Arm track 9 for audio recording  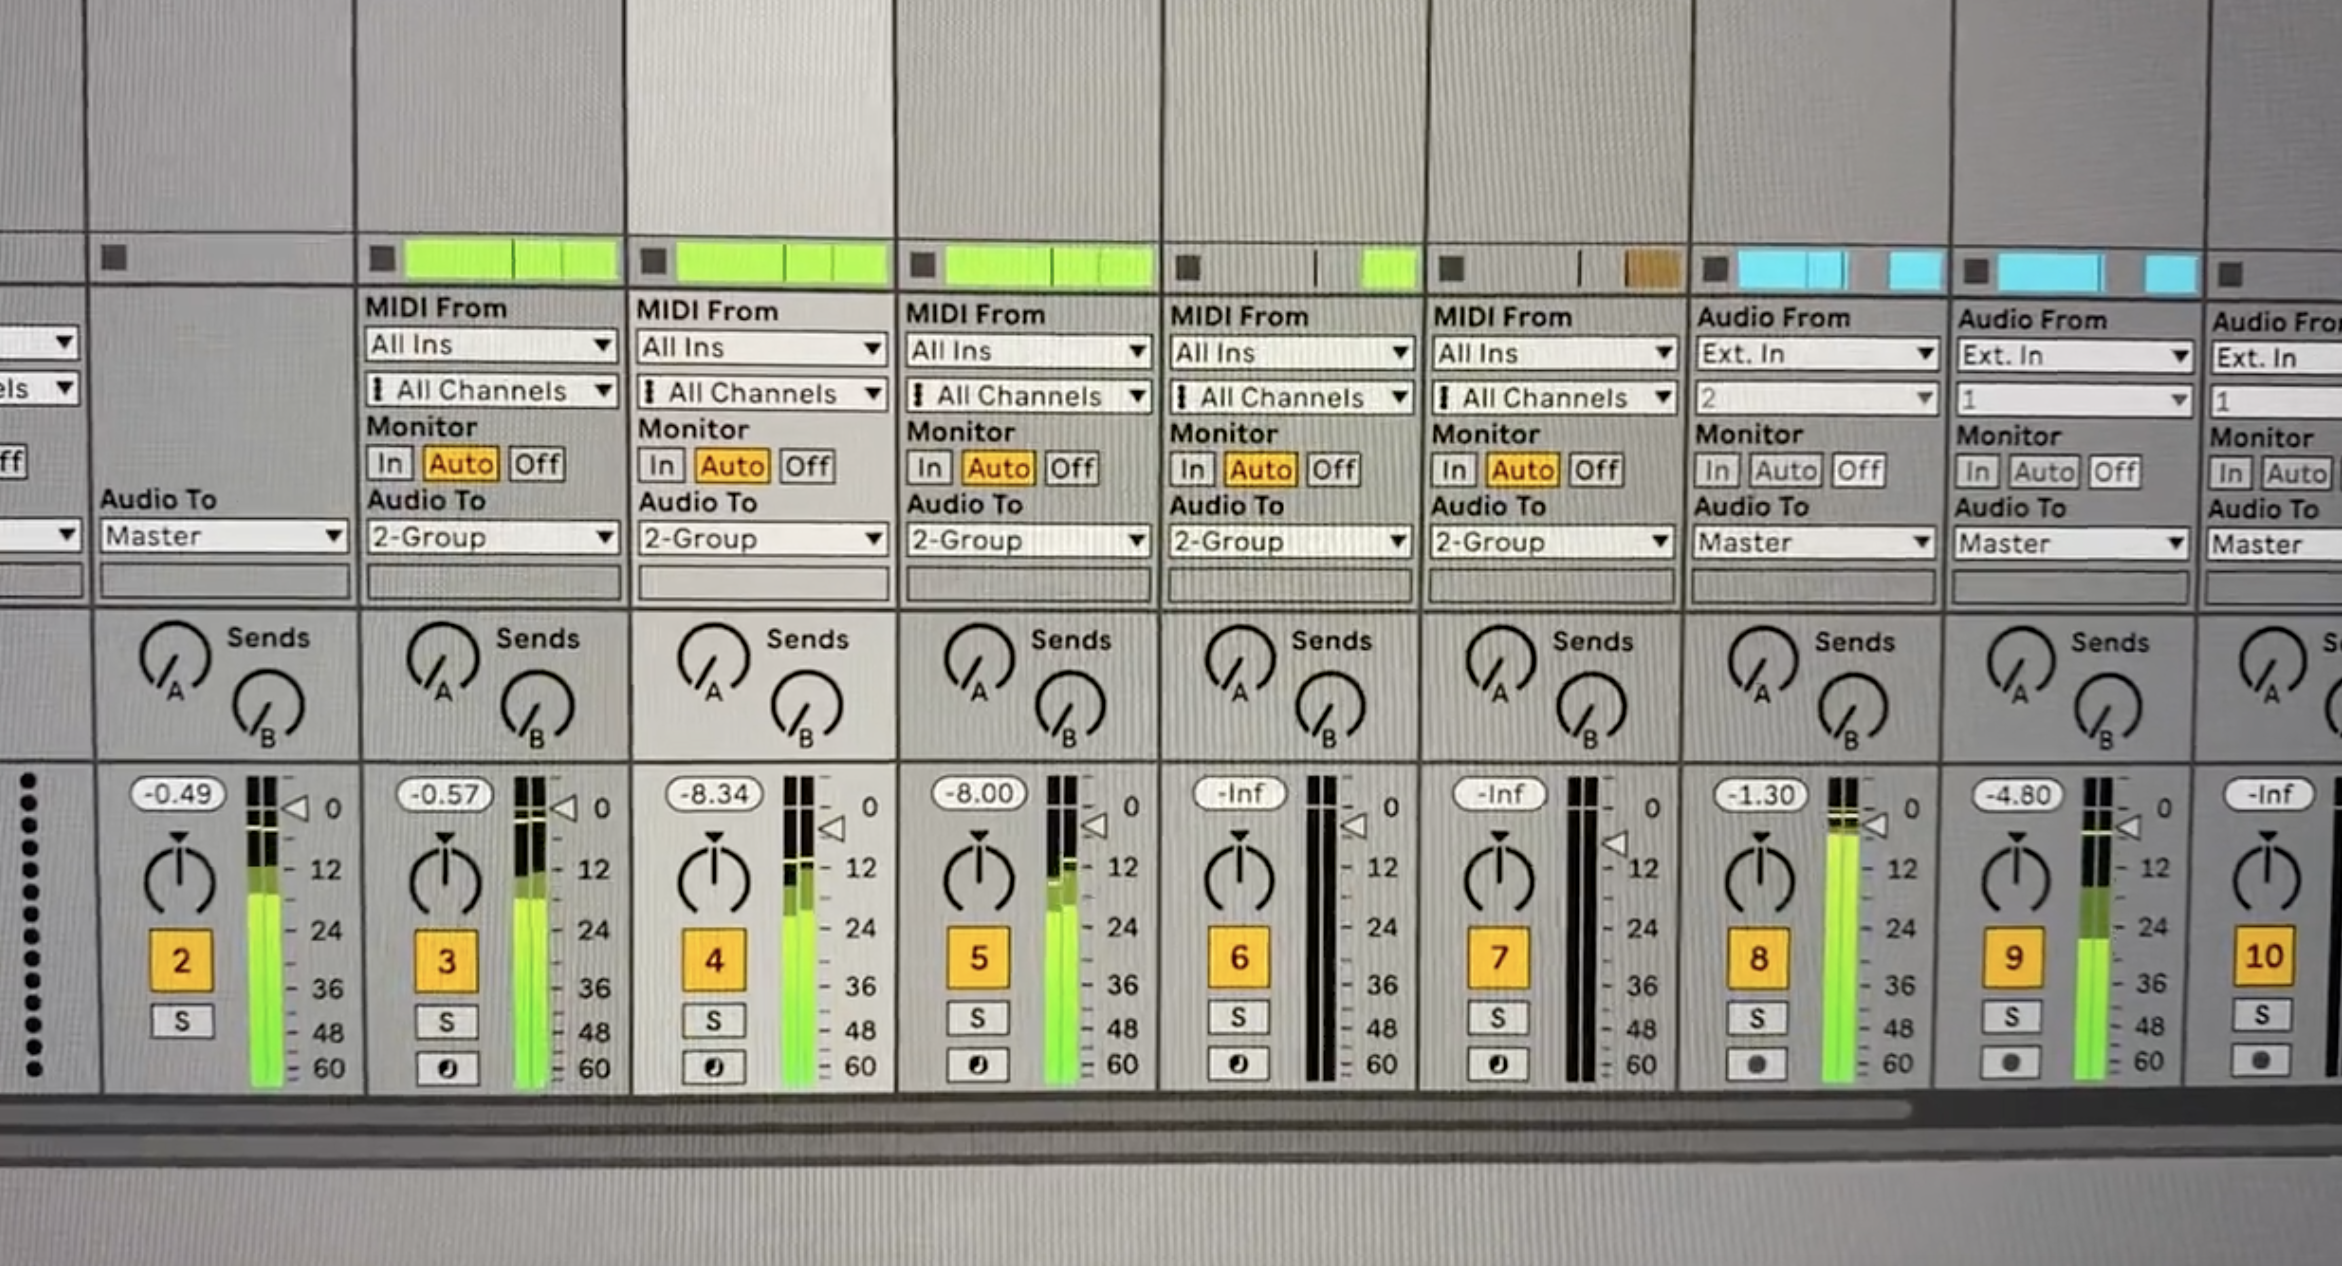[2011, 1062]
